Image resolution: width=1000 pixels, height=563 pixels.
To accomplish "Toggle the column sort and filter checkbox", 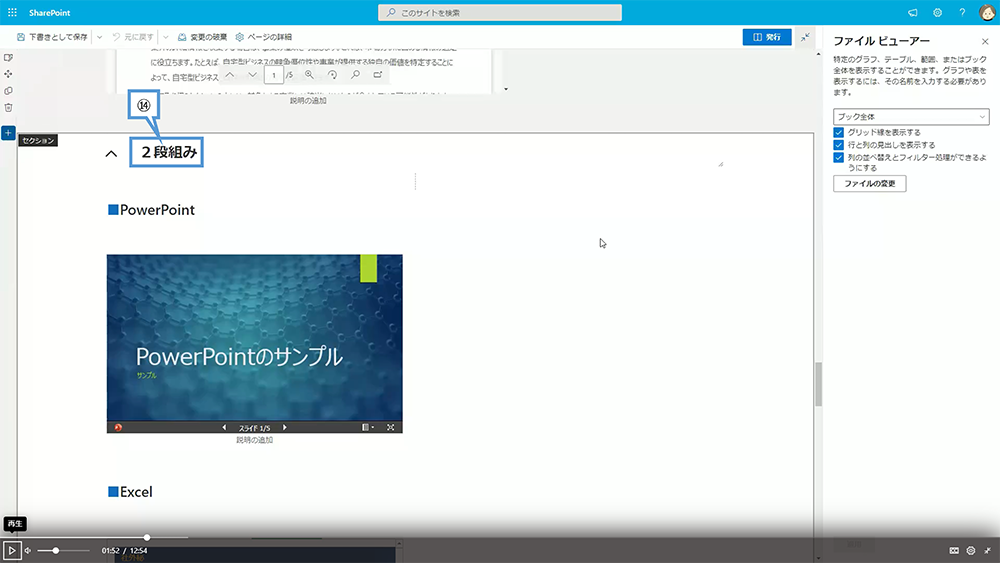I will pyautogui.click(x=839, y=157).
